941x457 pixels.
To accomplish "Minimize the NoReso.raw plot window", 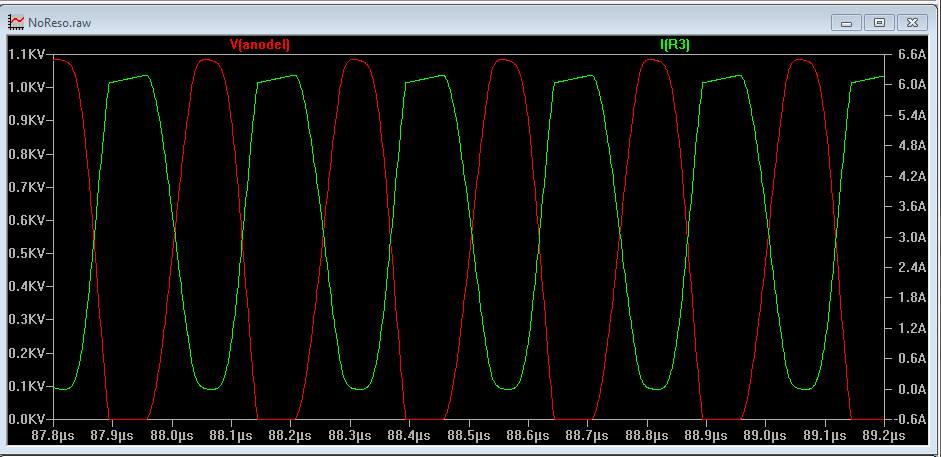I will coord(847,23).
